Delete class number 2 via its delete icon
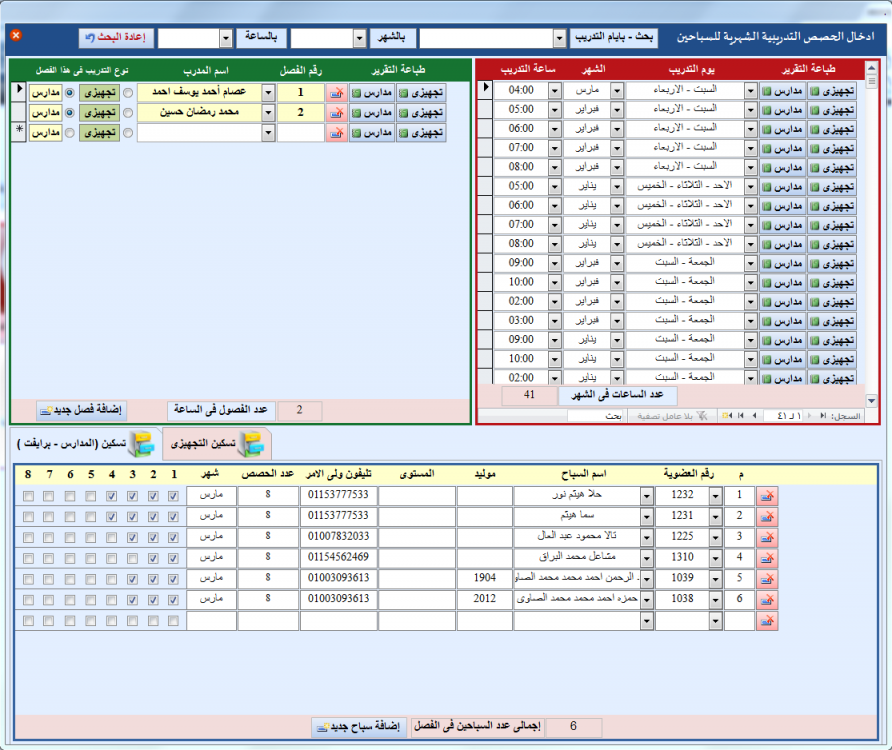Image resolution: width=892 pixels, height=750 pixels. (x=337, y=113)
